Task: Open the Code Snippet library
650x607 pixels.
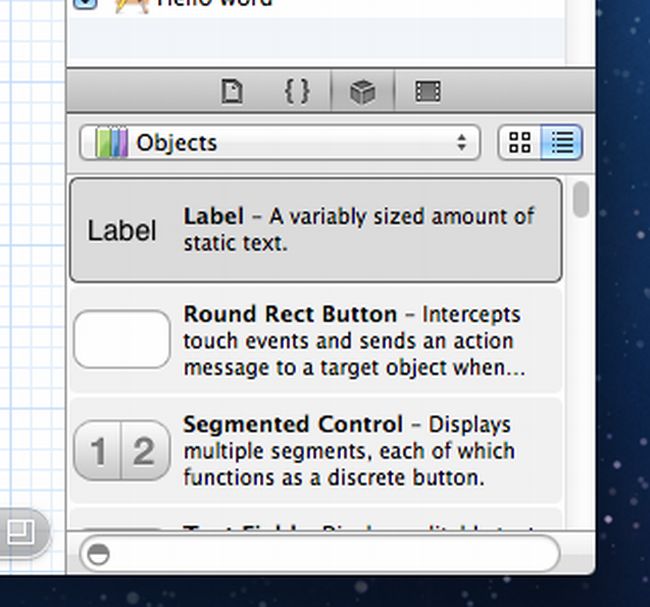Action: (x=296, y=92)
